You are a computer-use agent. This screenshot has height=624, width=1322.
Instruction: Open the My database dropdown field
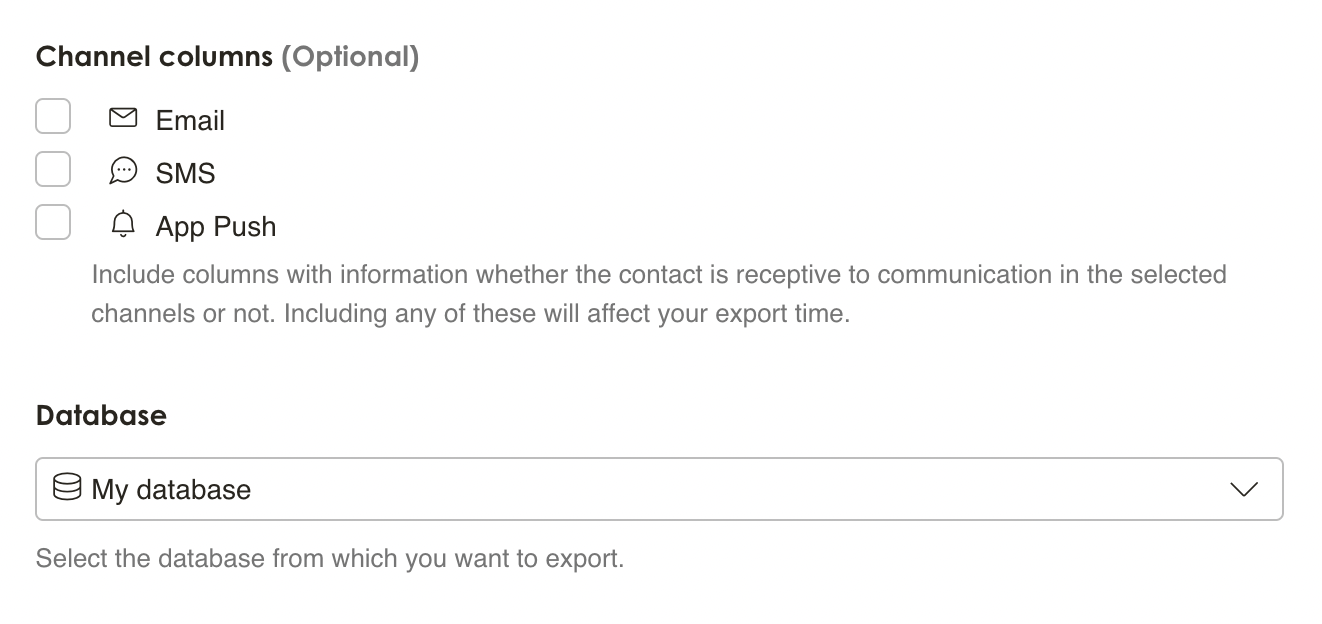pyautogui.click(x=658, y=489)
